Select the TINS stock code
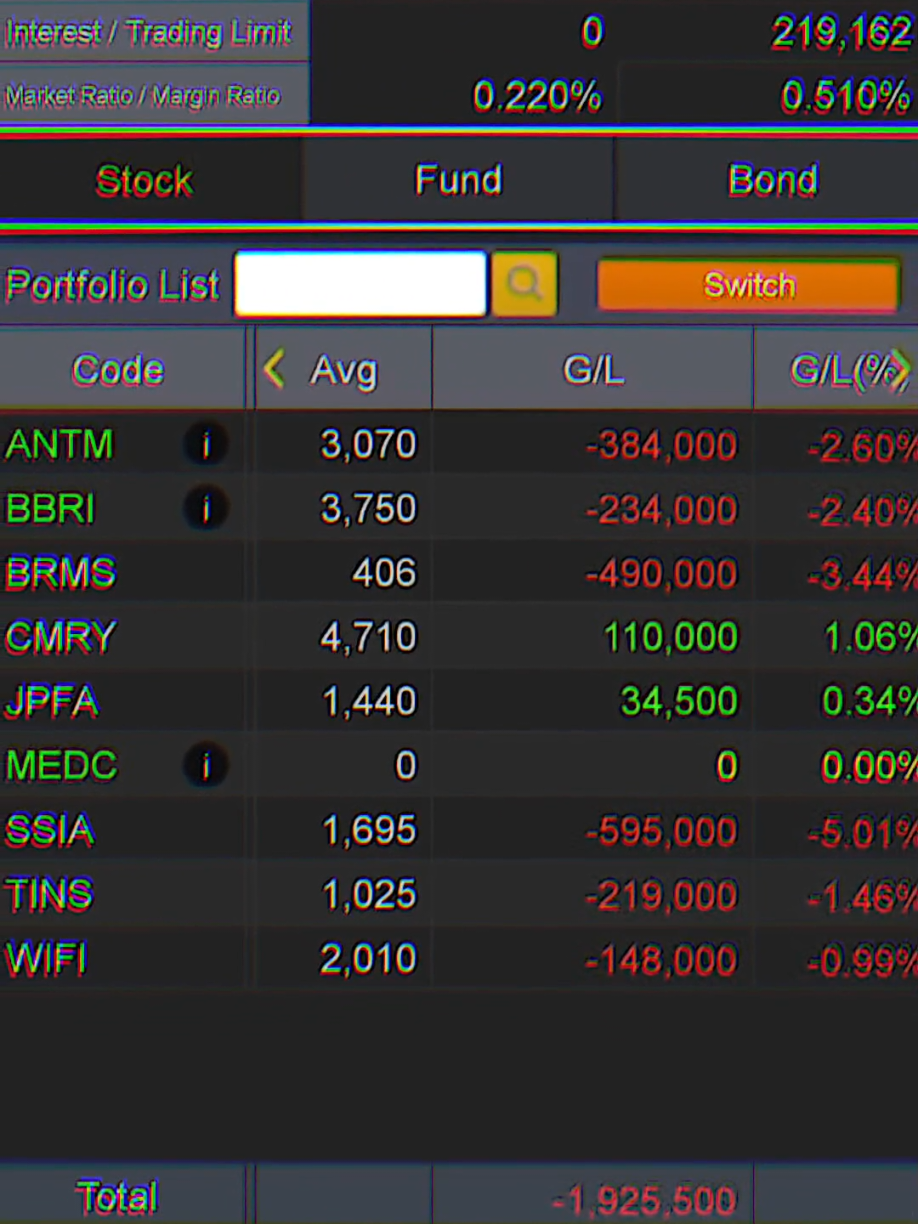918x1224 pixels. [x=49, y=894]
